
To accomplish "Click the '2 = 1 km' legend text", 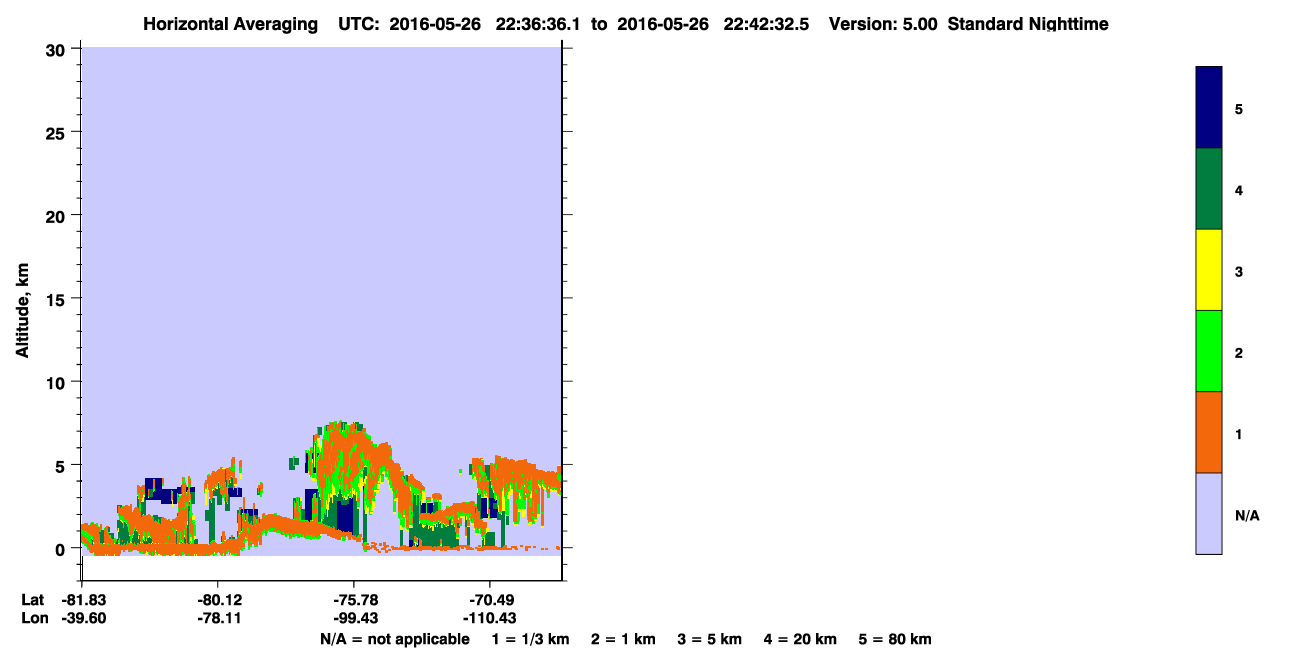I will [x=623, y=639].
